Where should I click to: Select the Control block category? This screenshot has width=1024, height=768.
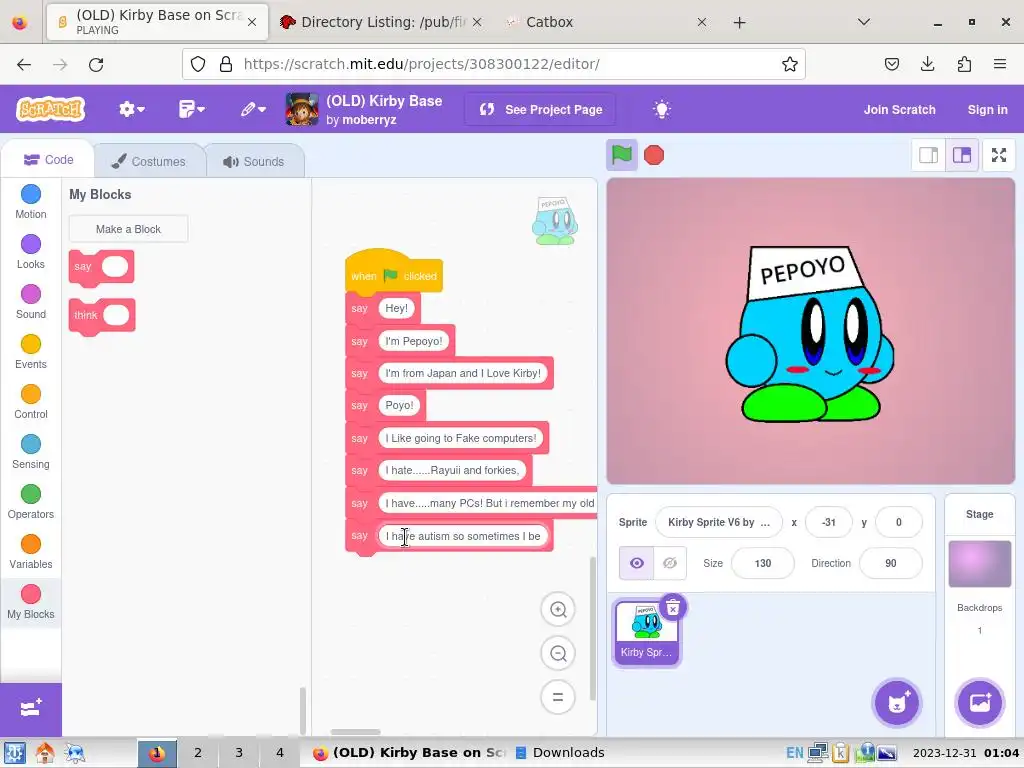tap(31, 402)
